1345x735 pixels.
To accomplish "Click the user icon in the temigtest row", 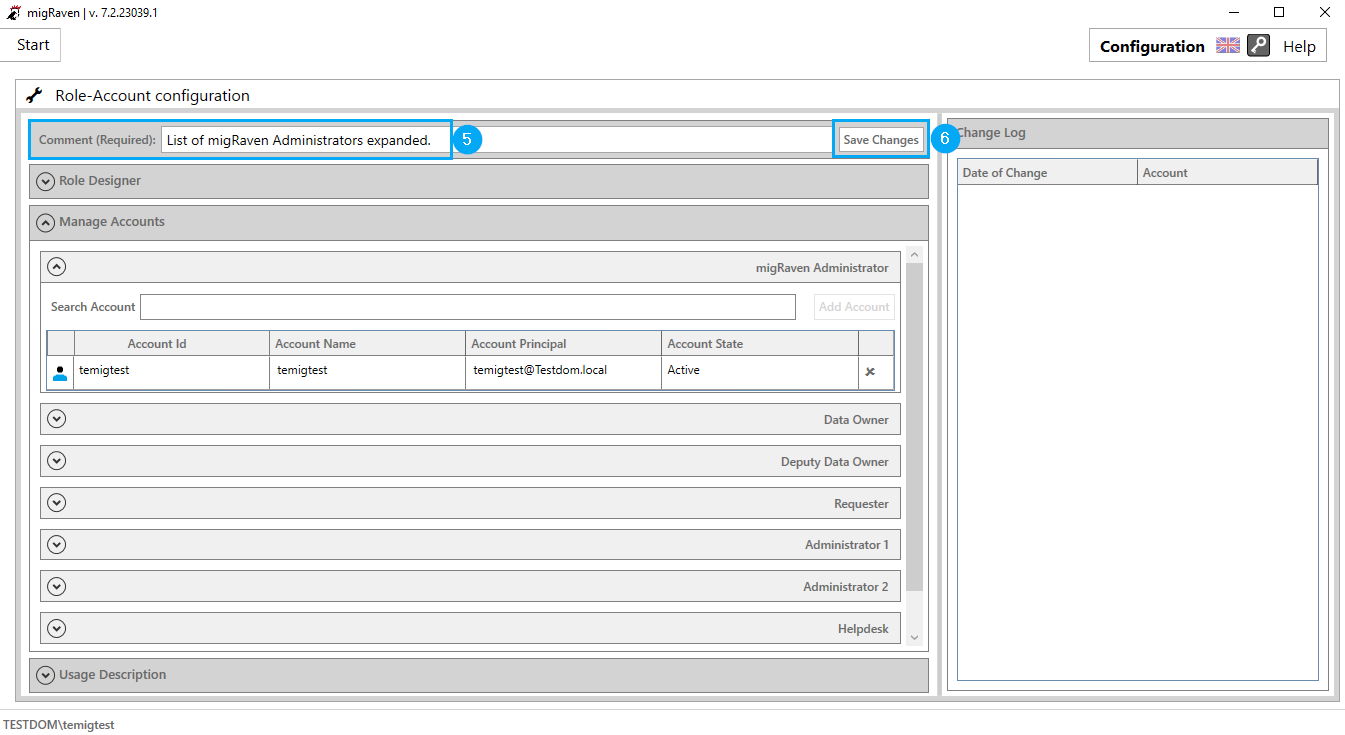I will (x=60, y=373).
